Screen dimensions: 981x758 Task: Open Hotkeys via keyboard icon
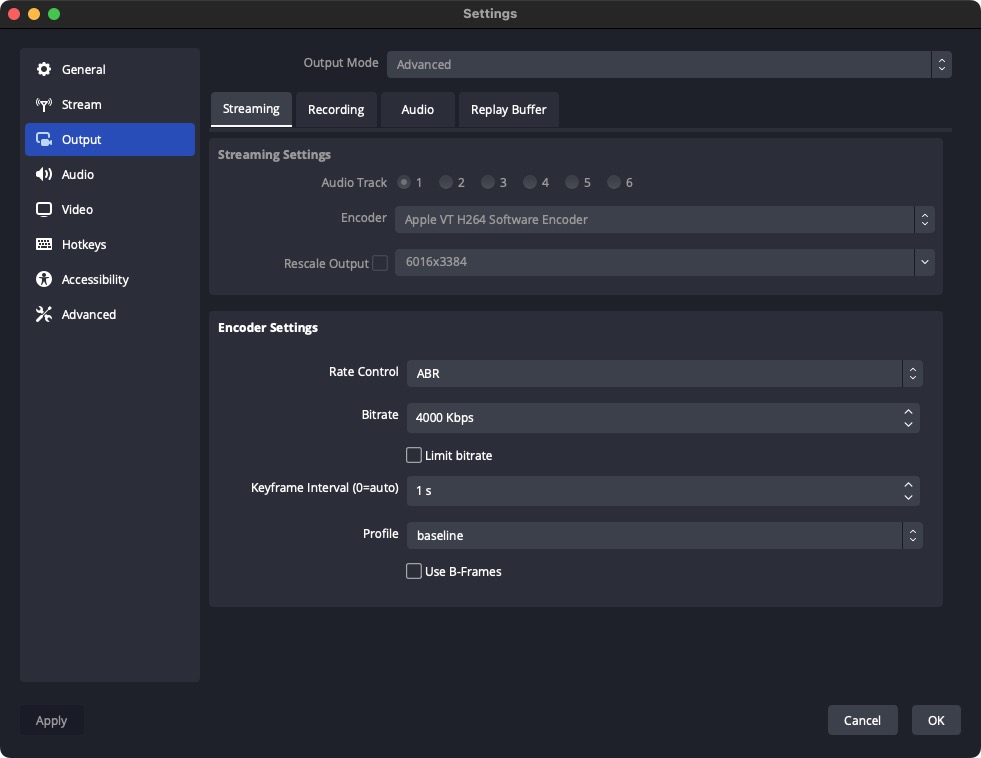(x=44, y=245)
